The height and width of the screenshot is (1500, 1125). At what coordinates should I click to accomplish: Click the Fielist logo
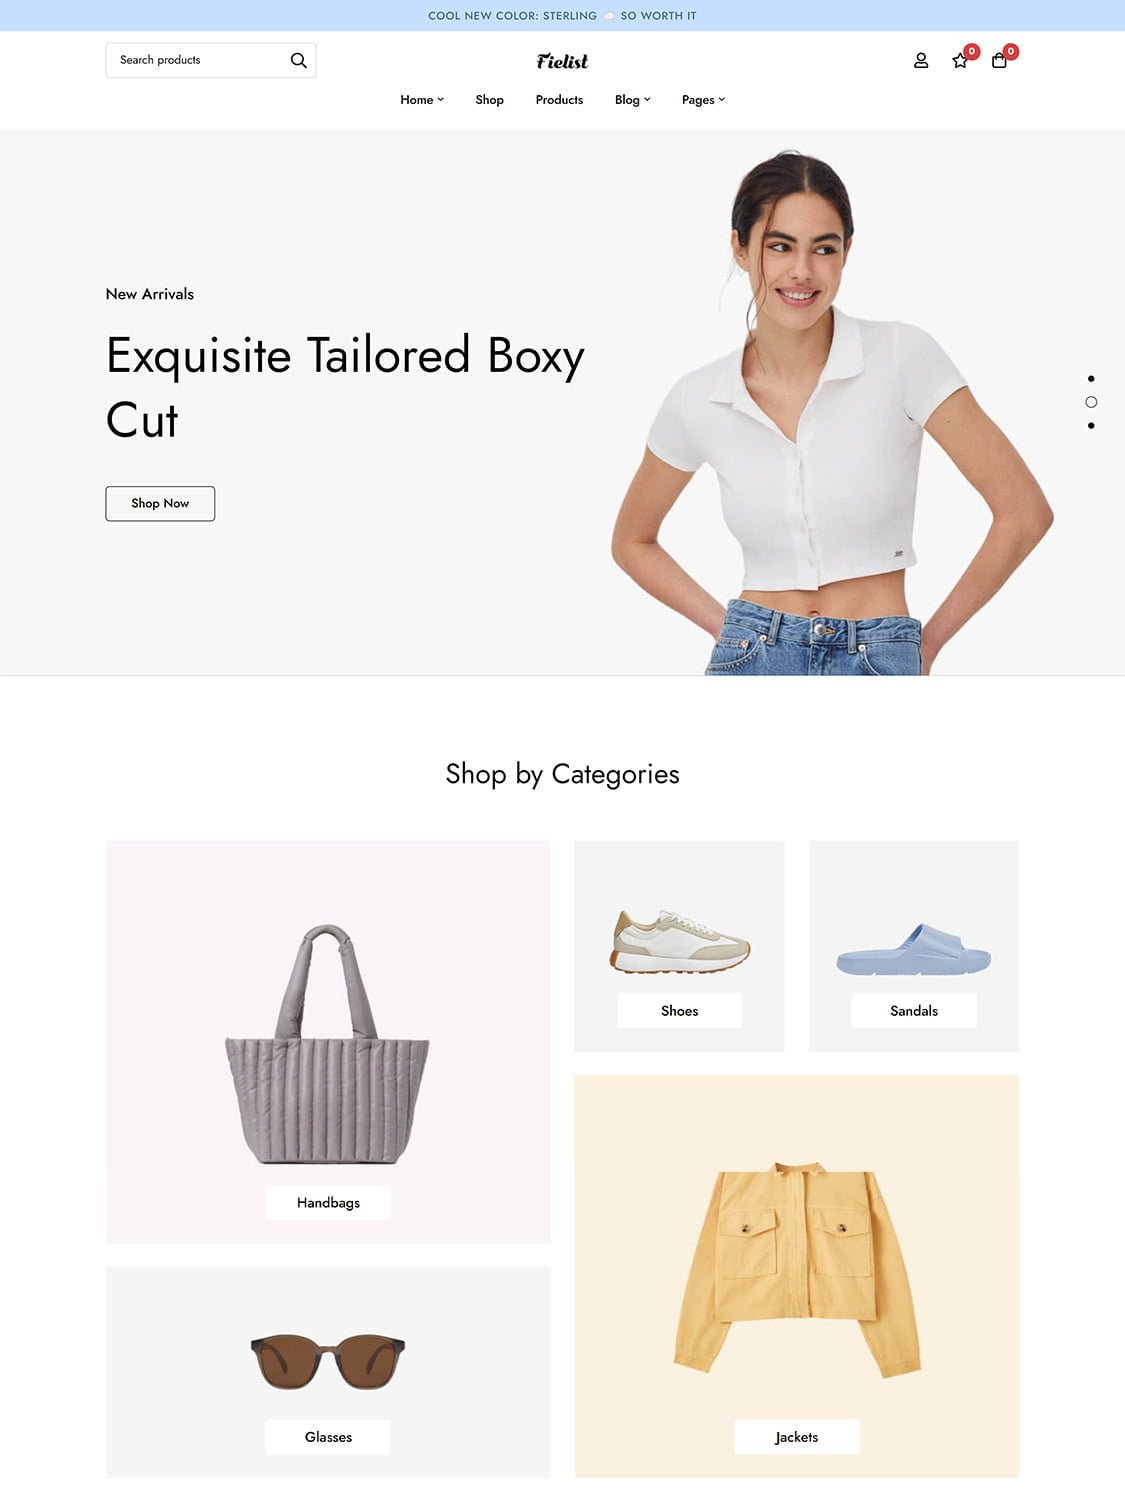tap(562, 61)
